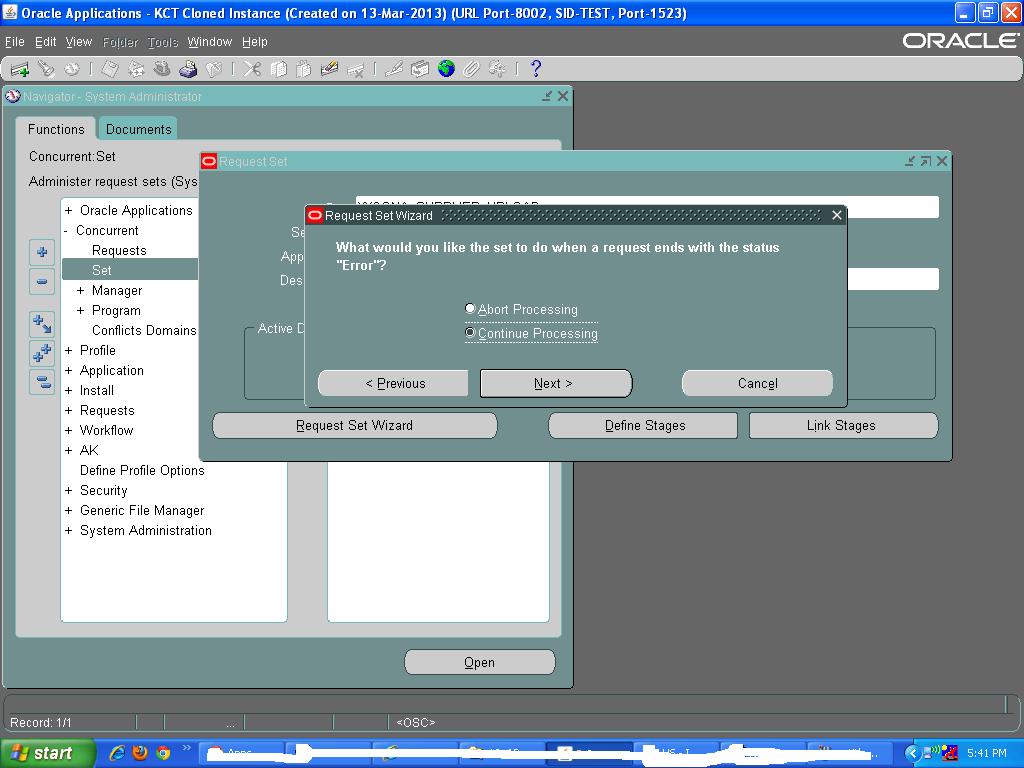Select the Abort Processing radio option
This screenshot has height=768, width=1024.
tap(470, 308)
